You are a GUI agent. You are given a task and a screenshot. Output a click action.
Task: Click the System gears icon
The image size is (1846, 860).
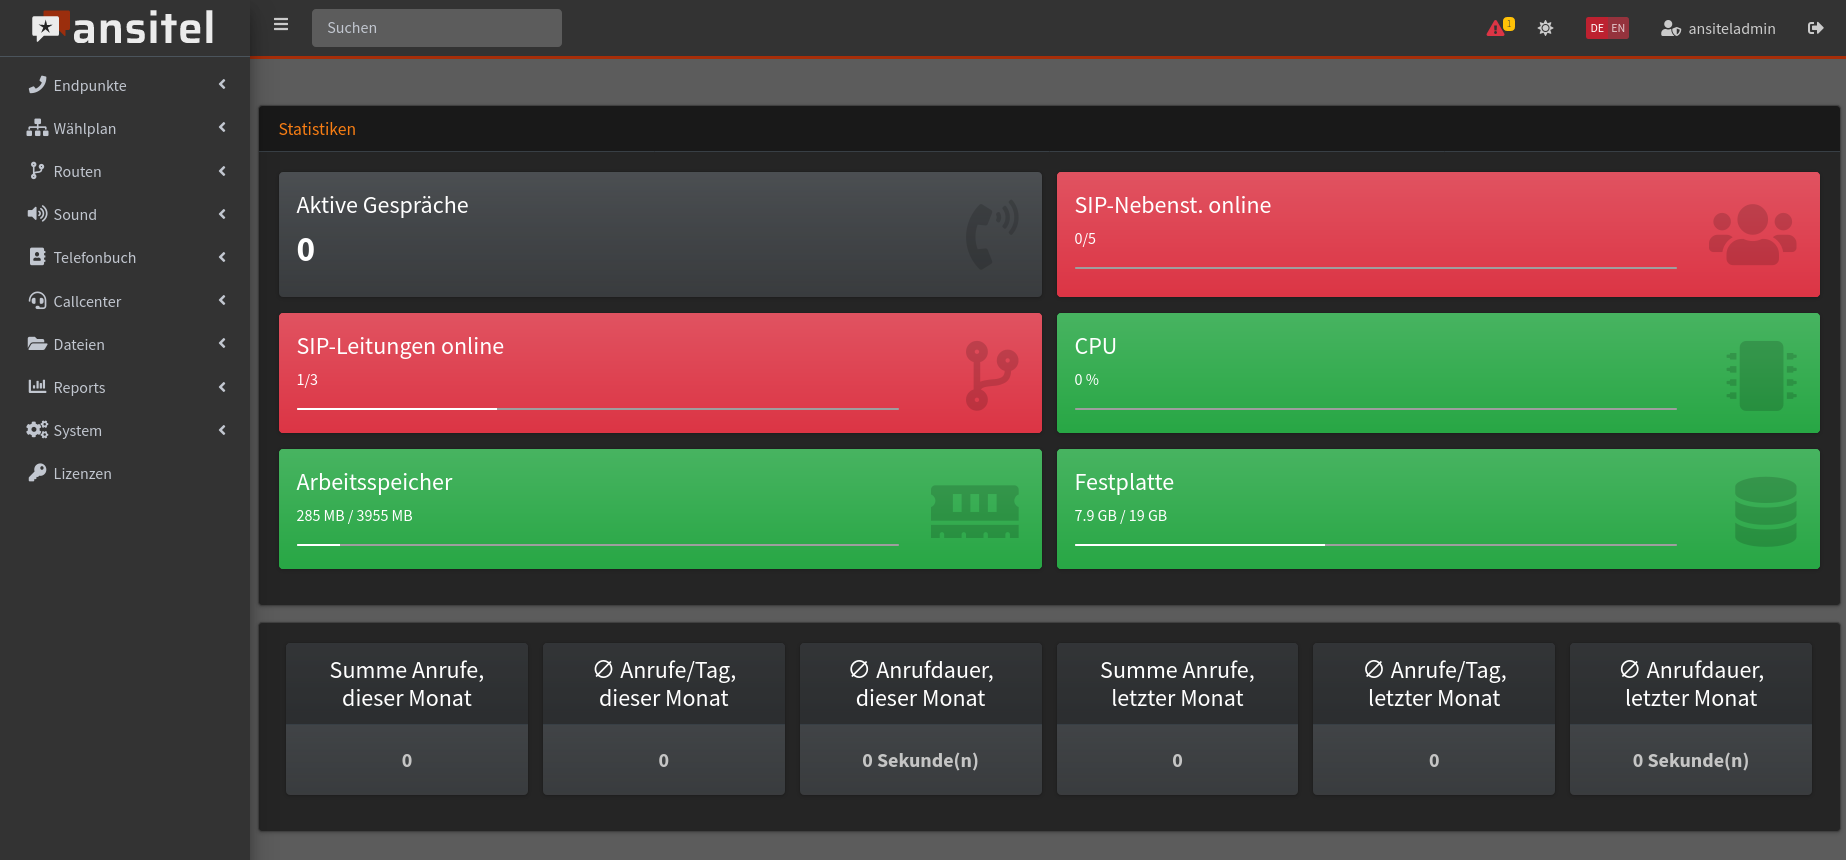37,430
